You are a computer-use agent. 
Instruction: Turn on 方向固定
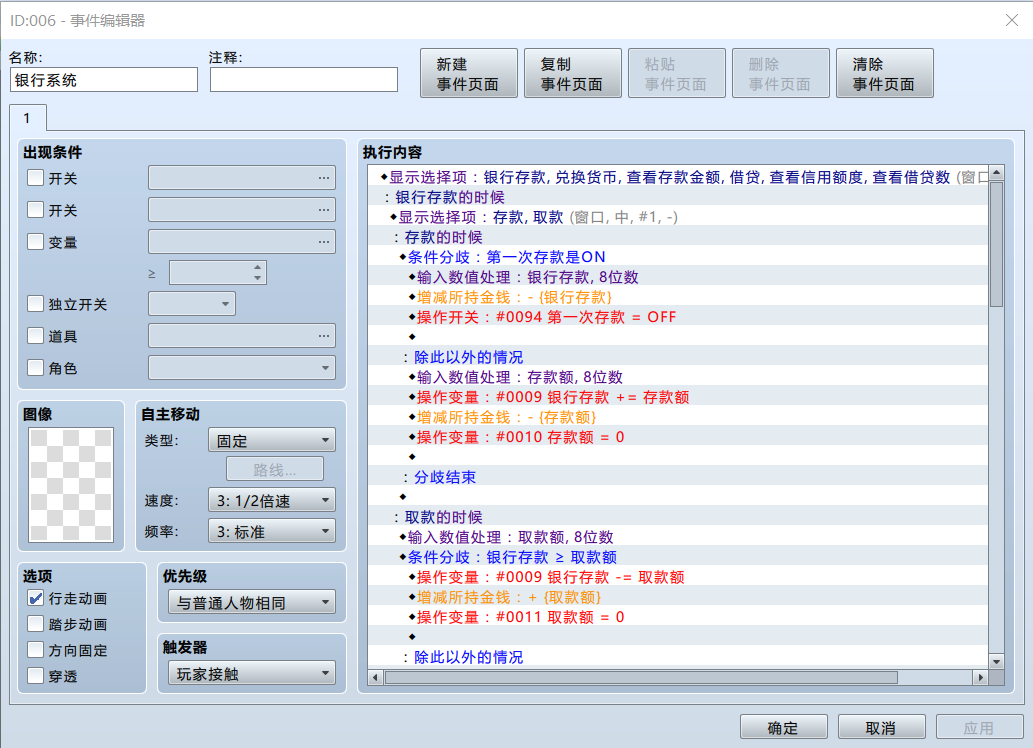pyautogui.click(x=36, y=650)
